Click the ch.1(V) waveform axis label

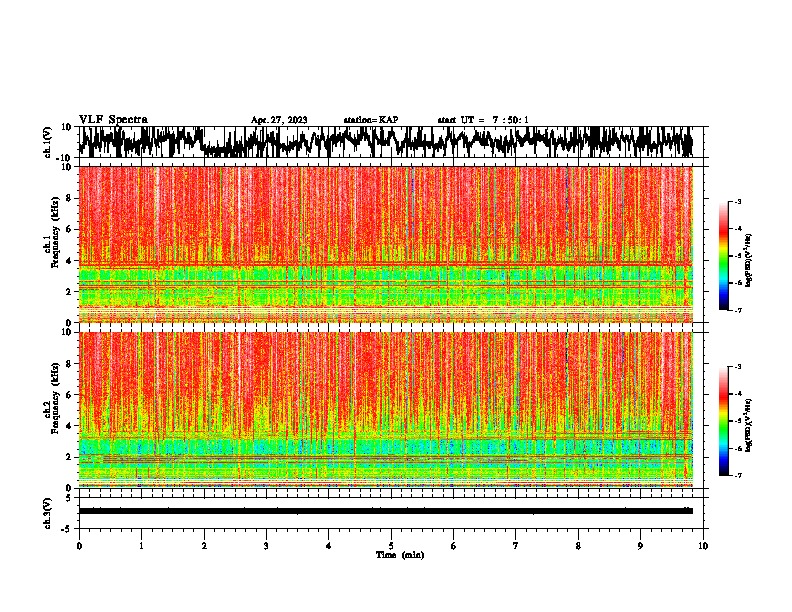point(48,142)
